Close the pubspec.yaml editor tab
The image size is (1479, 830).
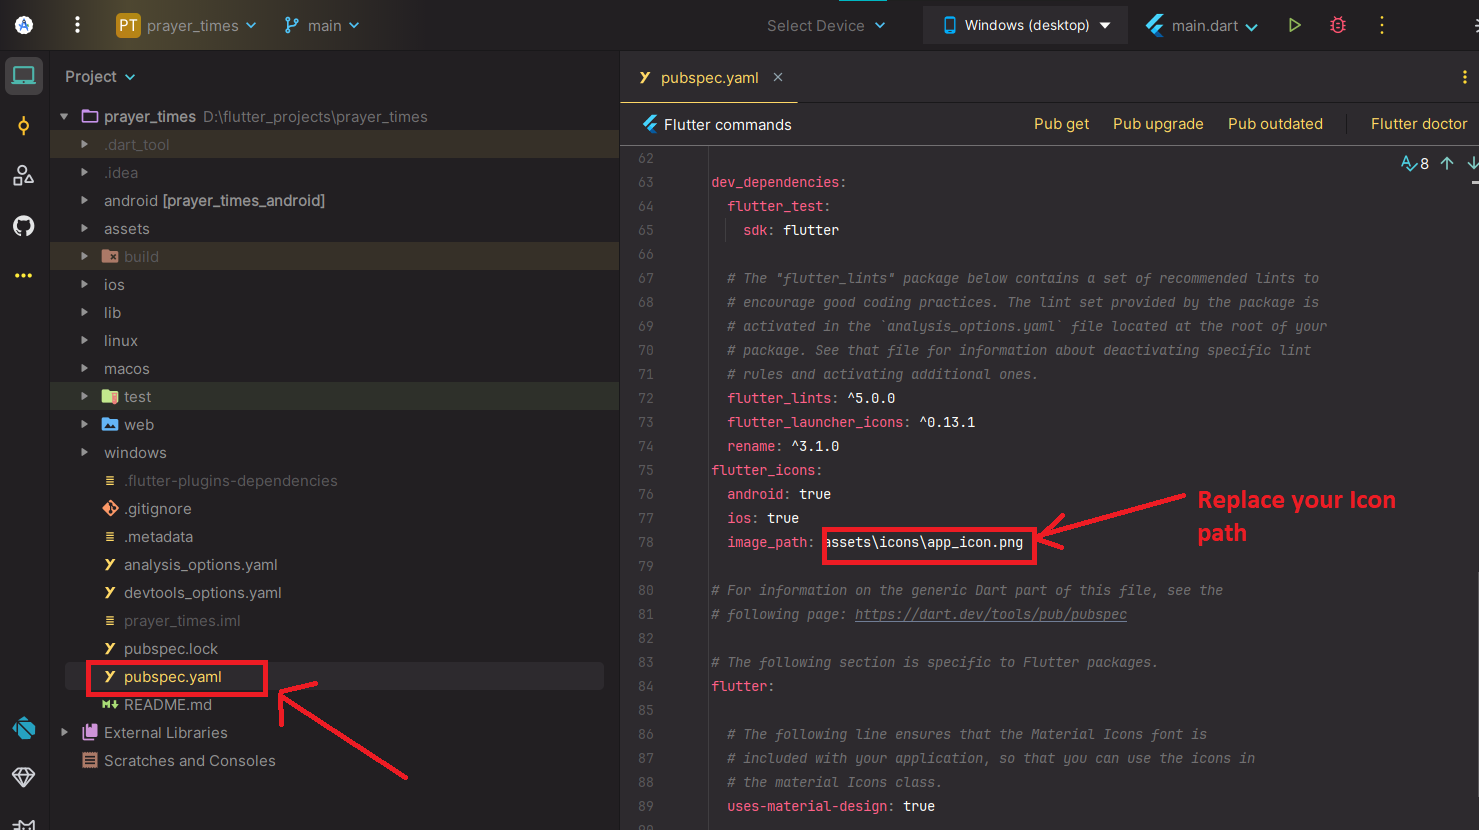(x=778, y=78)
